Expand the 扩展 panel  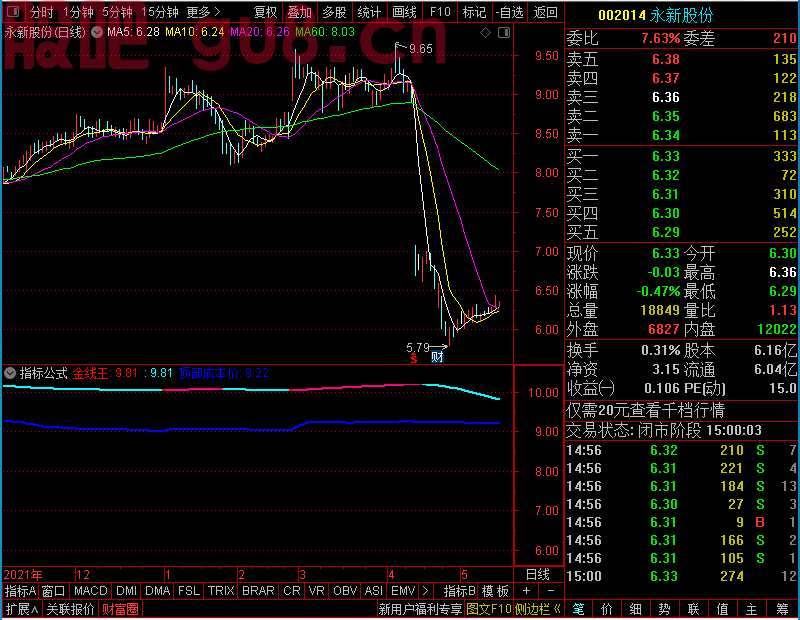[x=22, y=609]
